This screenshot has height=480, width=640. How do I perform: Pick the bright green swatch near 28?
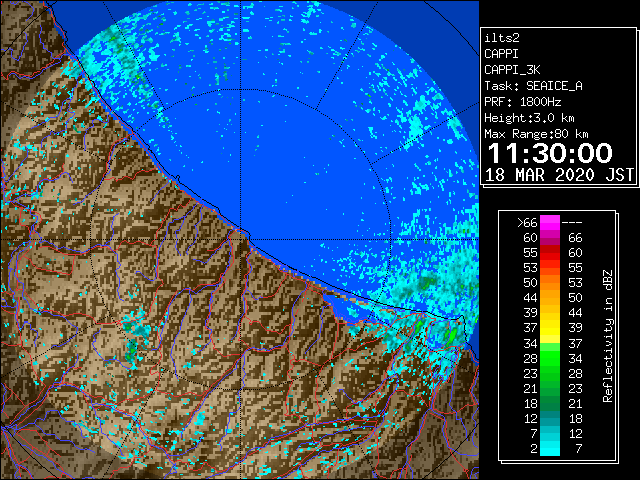pyautogui.click(x=550, y=358)
